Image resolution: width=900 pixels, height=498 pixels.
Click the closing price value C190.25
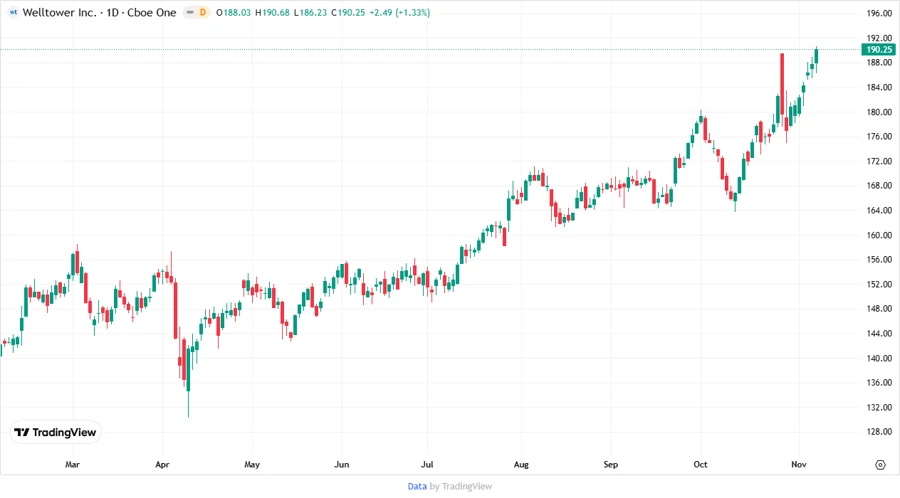point(336,12)
